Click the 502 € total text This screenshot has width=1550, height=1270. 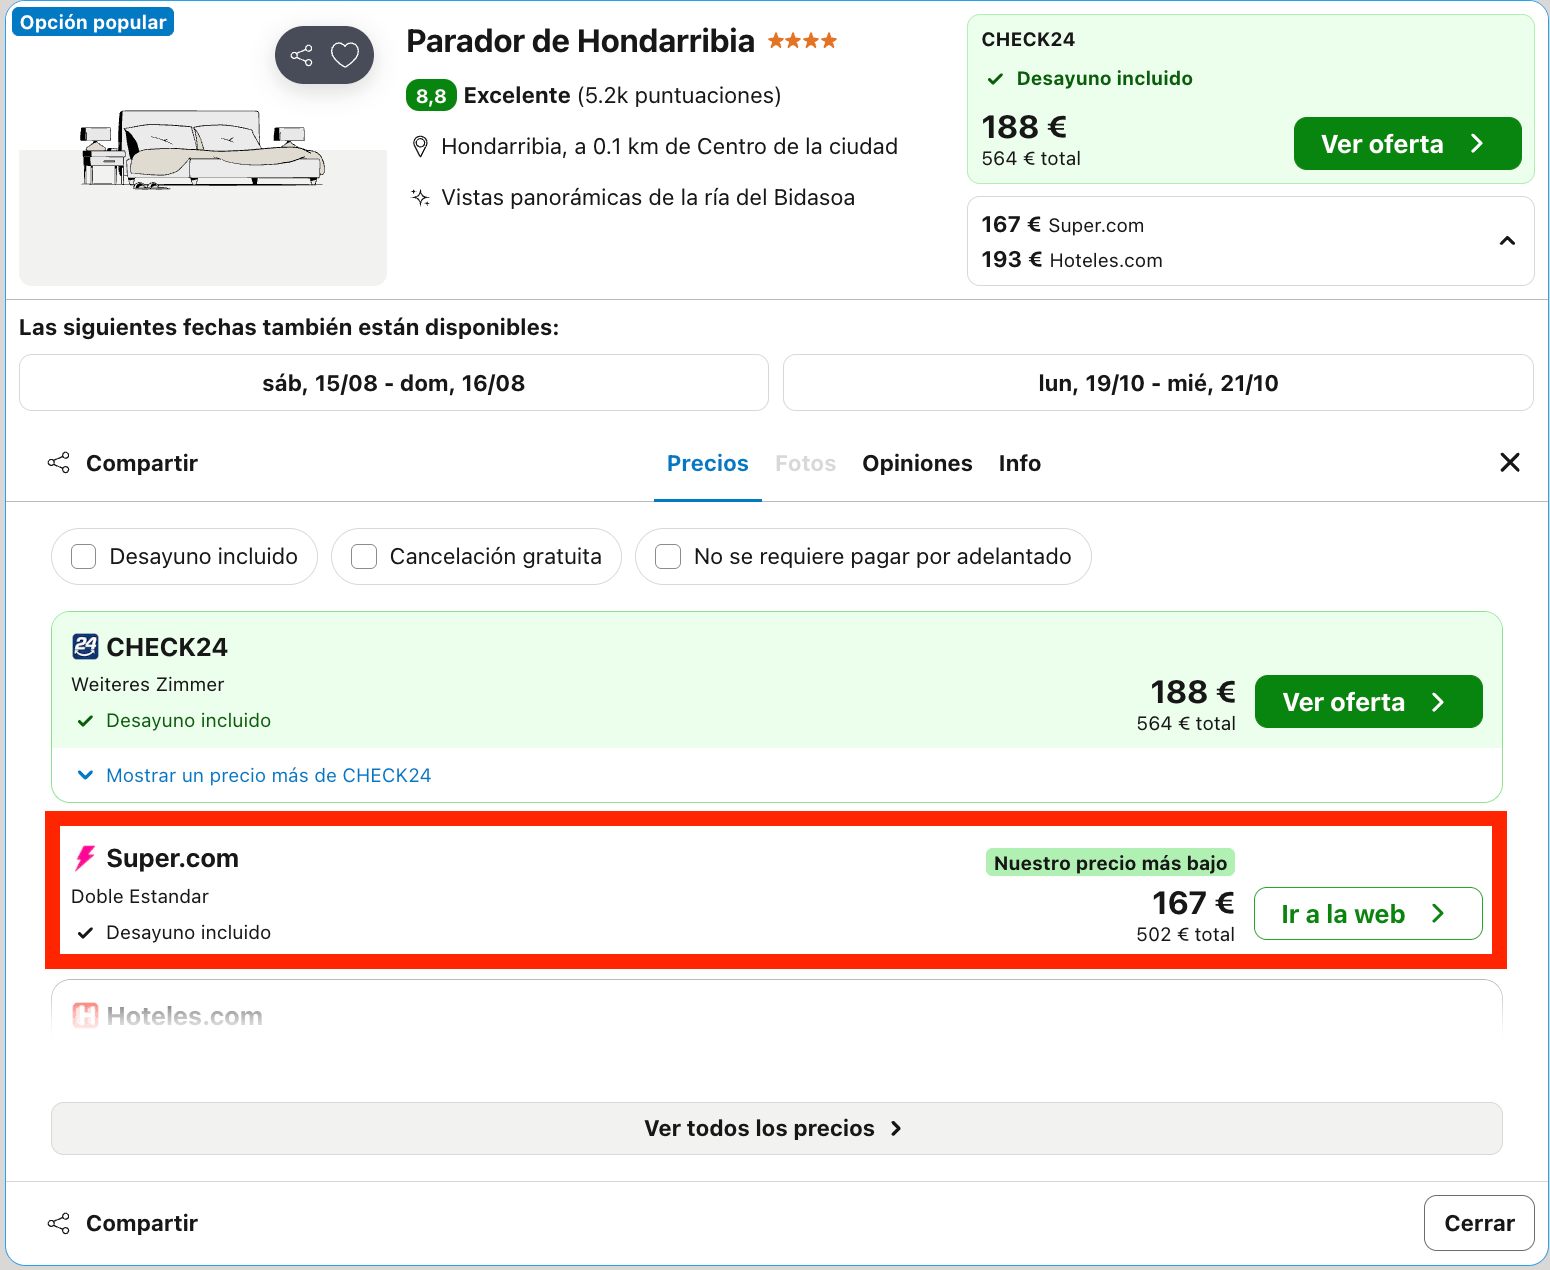click(1185, 934)
